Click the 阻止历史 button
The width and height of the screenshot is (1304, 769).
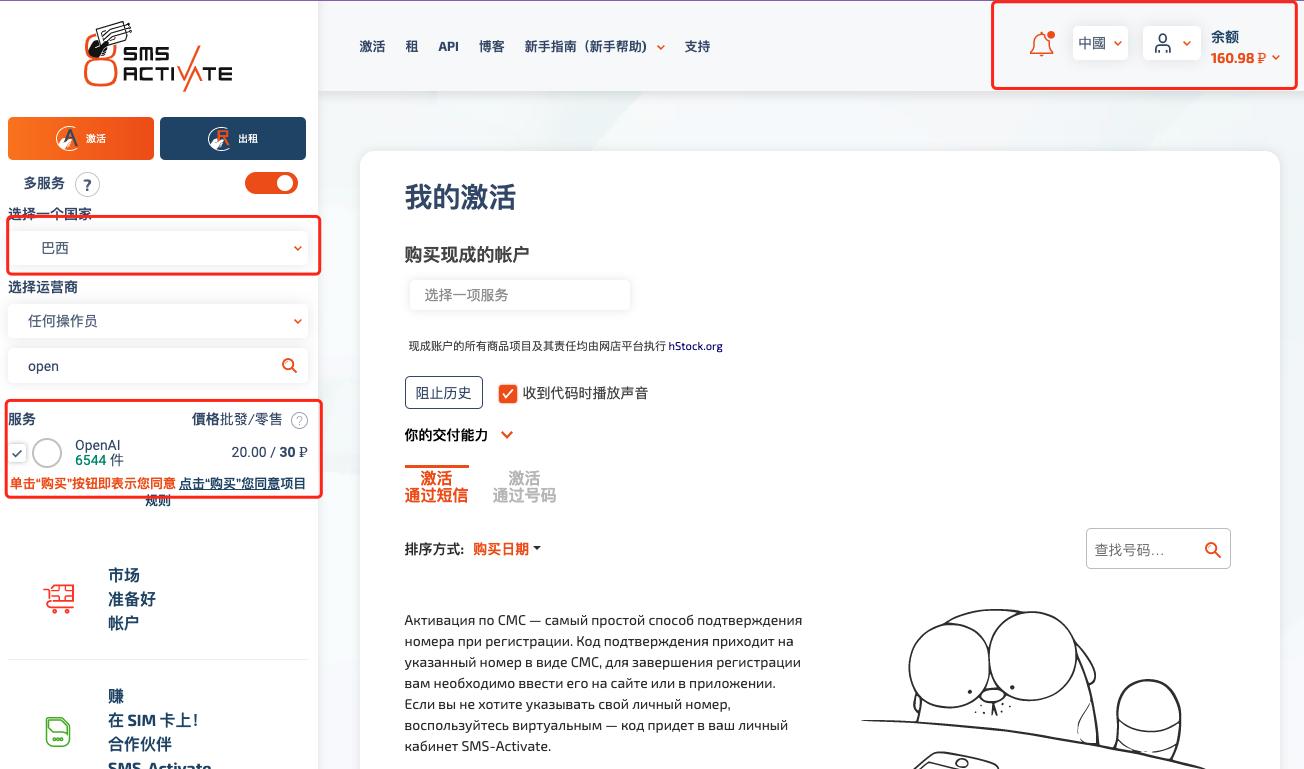(443, 392)
